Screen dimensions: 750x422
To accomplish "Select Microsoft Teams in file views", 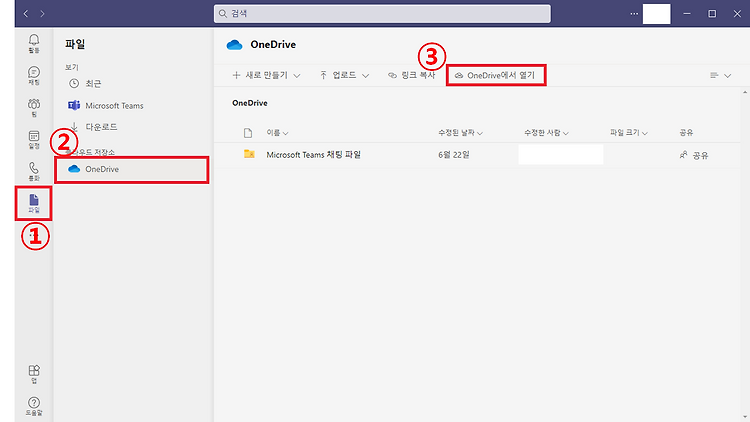I will pos(106,105).
